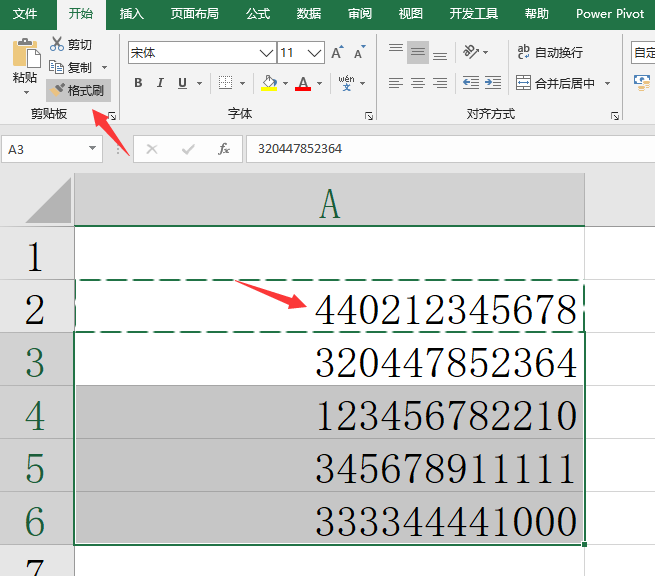Click the Insert Function fx icon

coord(224,149)
